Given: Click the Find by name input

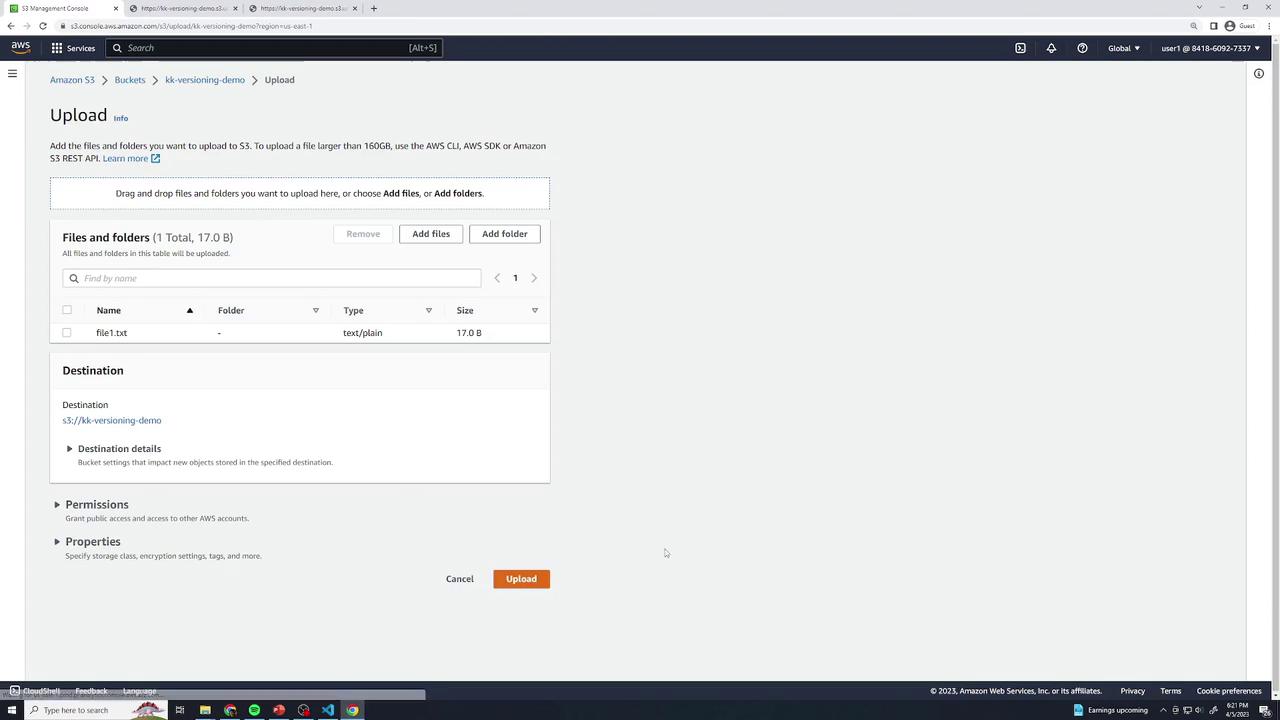Looking at the screenshot, I should coord(272,278).
